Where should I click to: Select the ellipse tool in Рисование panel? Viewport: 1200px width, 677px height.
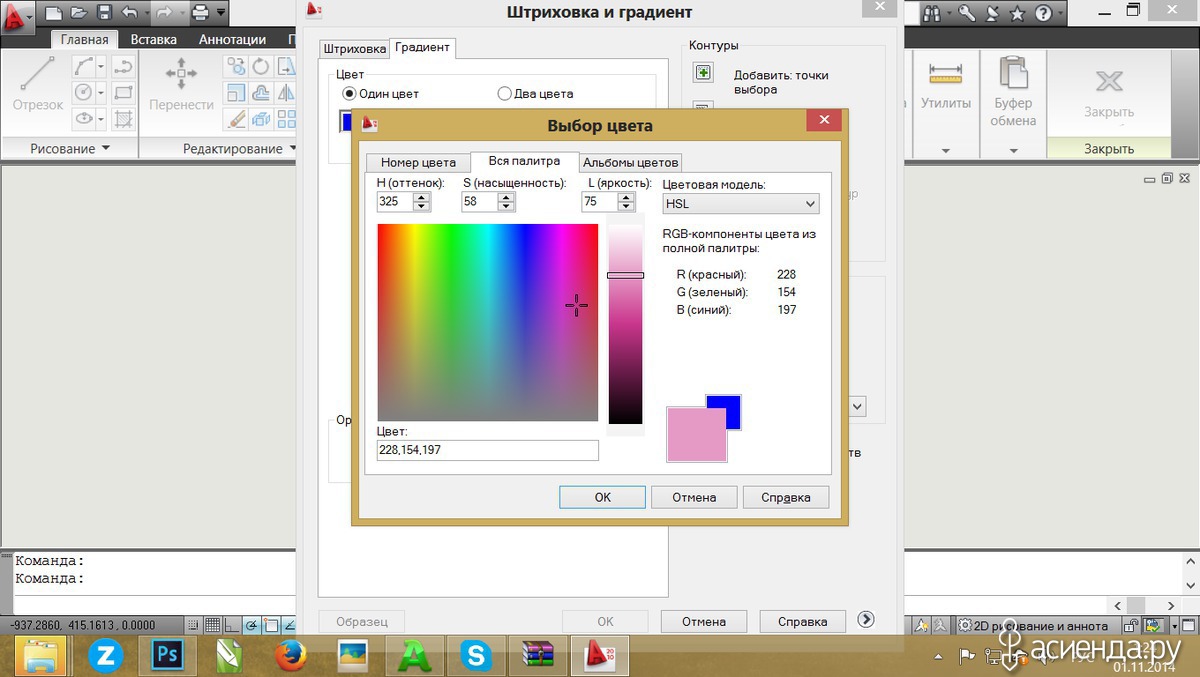[84, 119]
